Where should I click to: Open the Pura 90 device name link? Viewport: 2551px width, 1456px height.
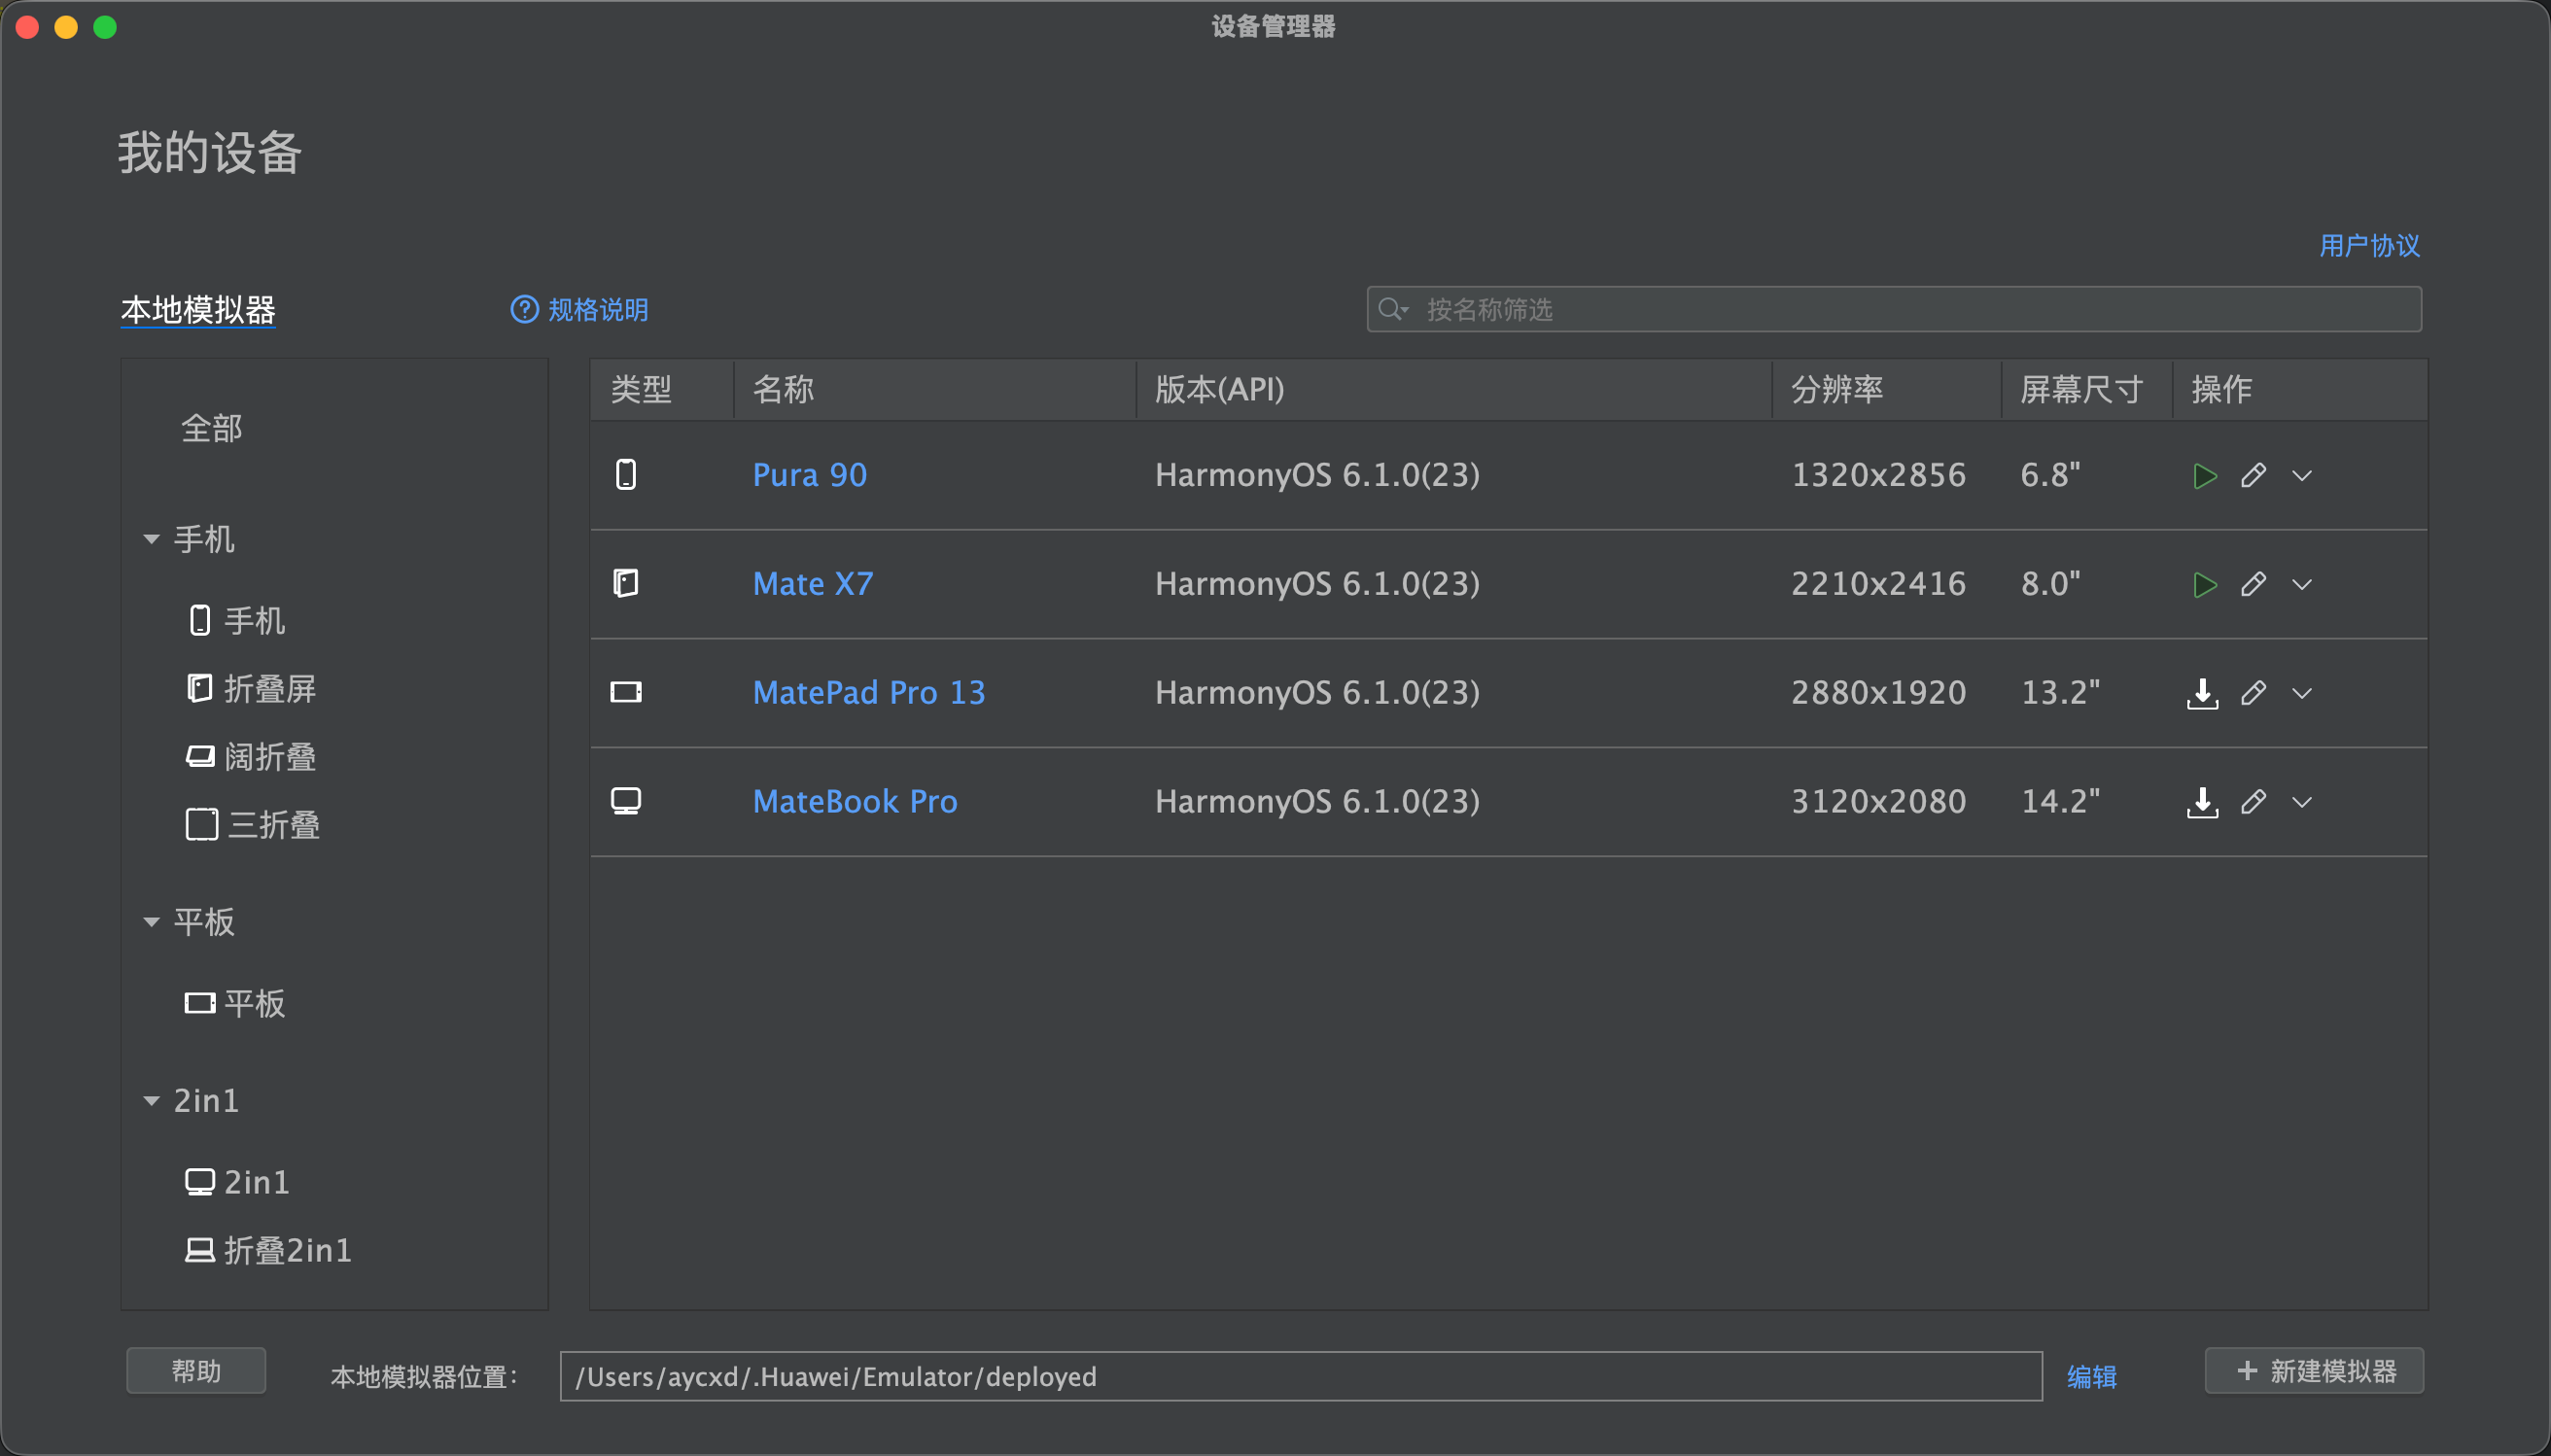(x=810, y=475)
